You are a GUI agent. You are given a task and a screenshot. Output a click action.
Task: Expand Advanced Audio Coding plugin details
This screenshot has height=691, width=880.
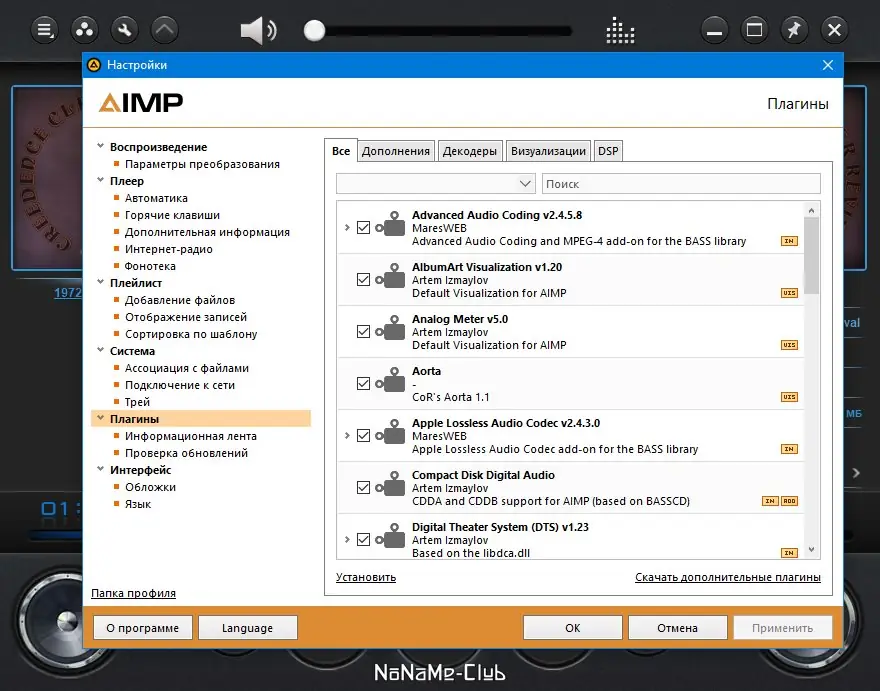[347, 227]
